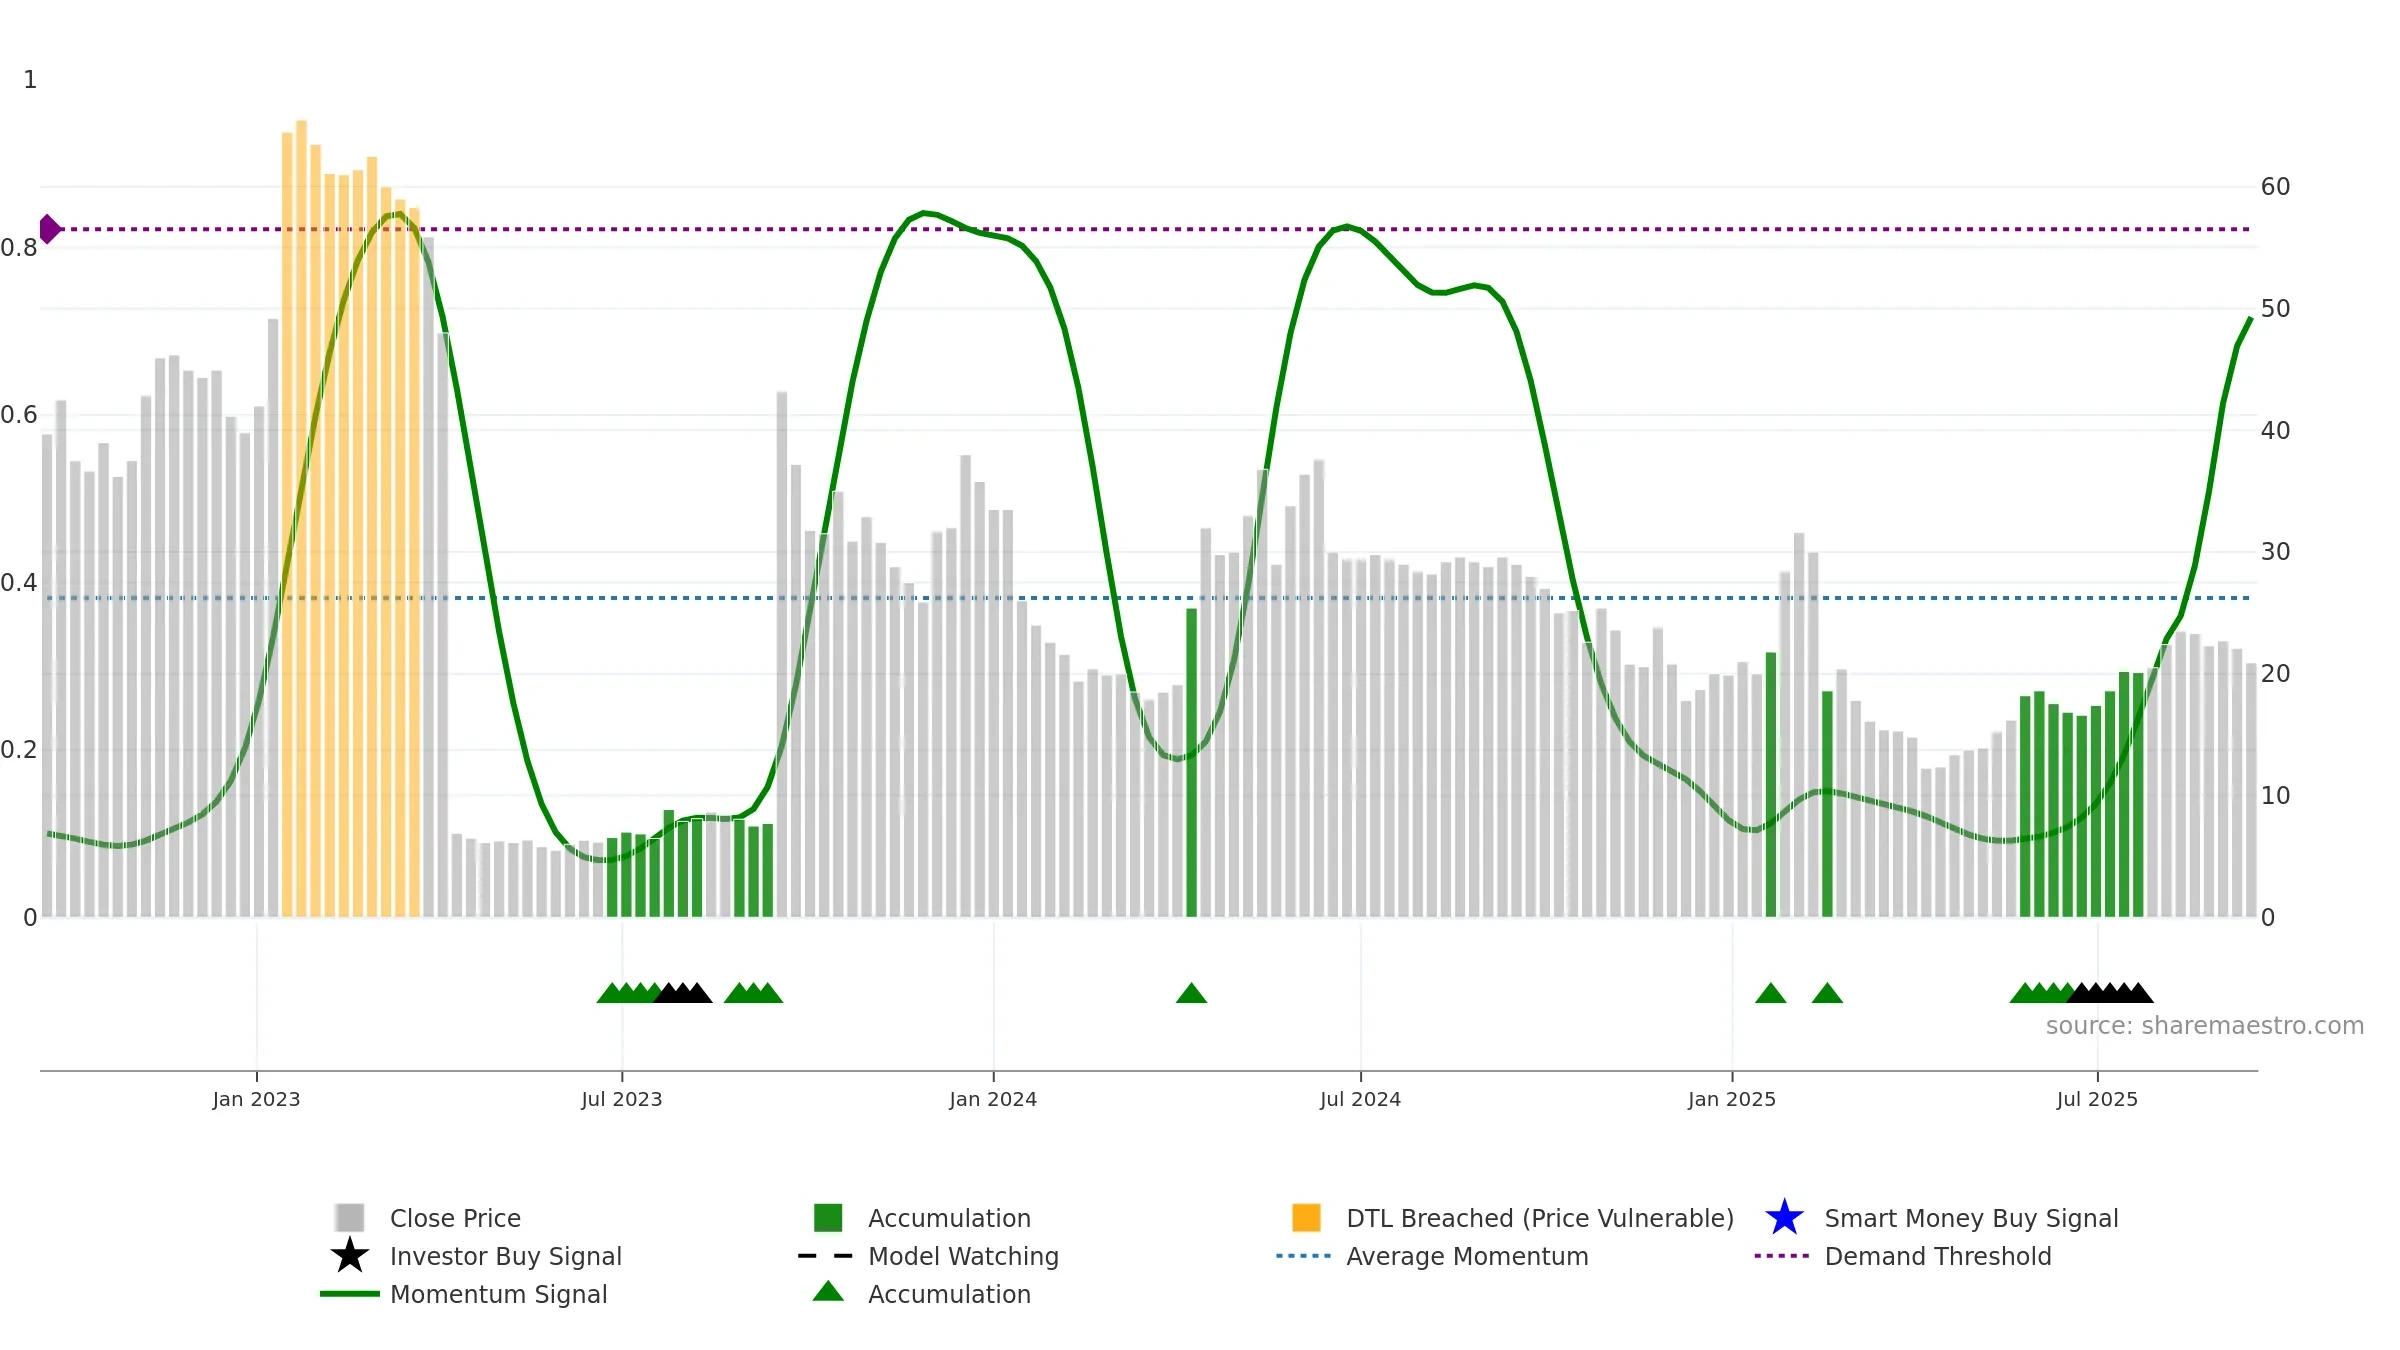
Task: Click the Jan 2024 axis label
Action: [x=993, y=1100]
